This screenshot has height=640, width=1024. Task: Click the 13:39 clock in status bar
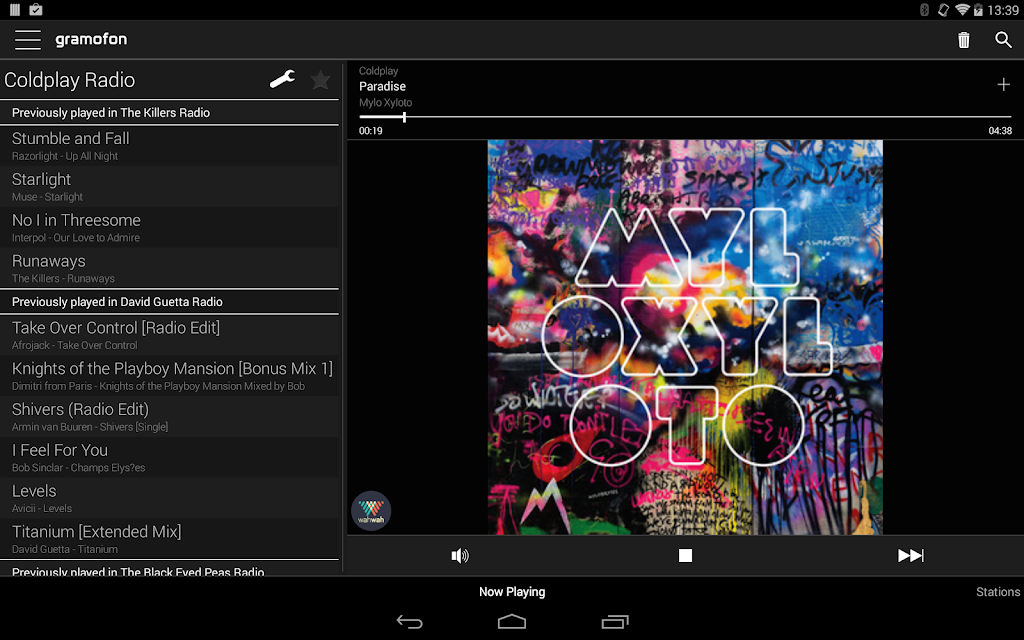click(x=1003, y=10)
